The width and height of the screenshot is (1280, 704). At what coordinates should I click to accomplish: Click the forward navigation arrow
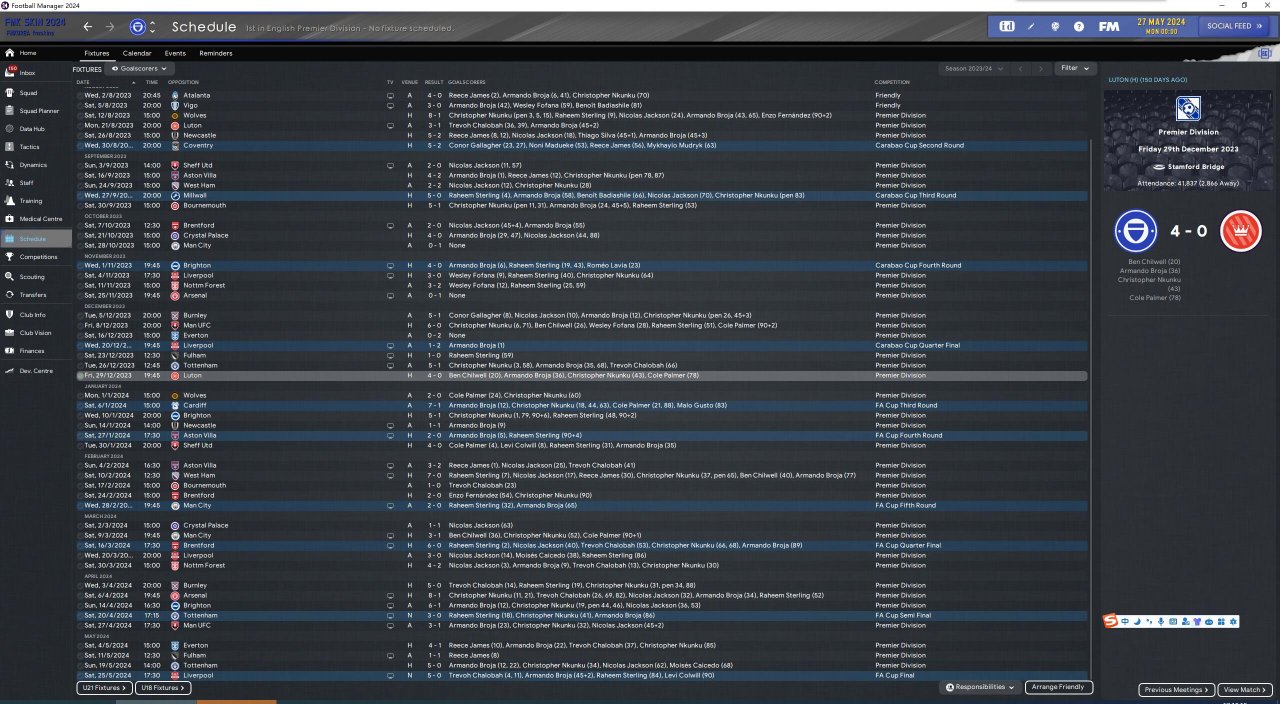click(x=110, y=26)
